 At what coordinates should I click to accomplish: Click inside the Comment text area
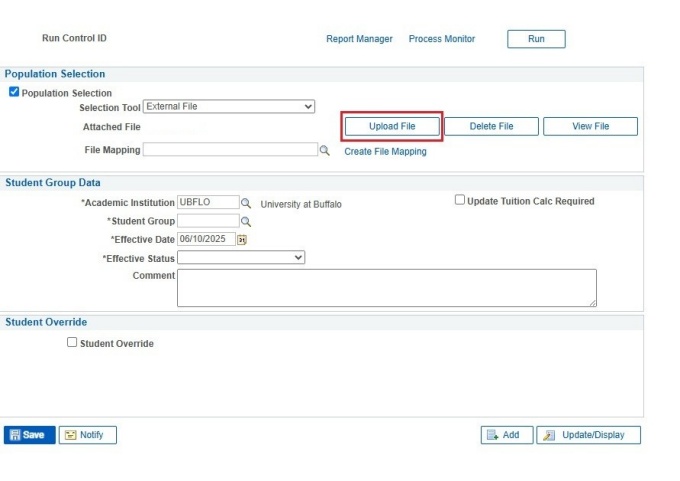pos(386,287)
